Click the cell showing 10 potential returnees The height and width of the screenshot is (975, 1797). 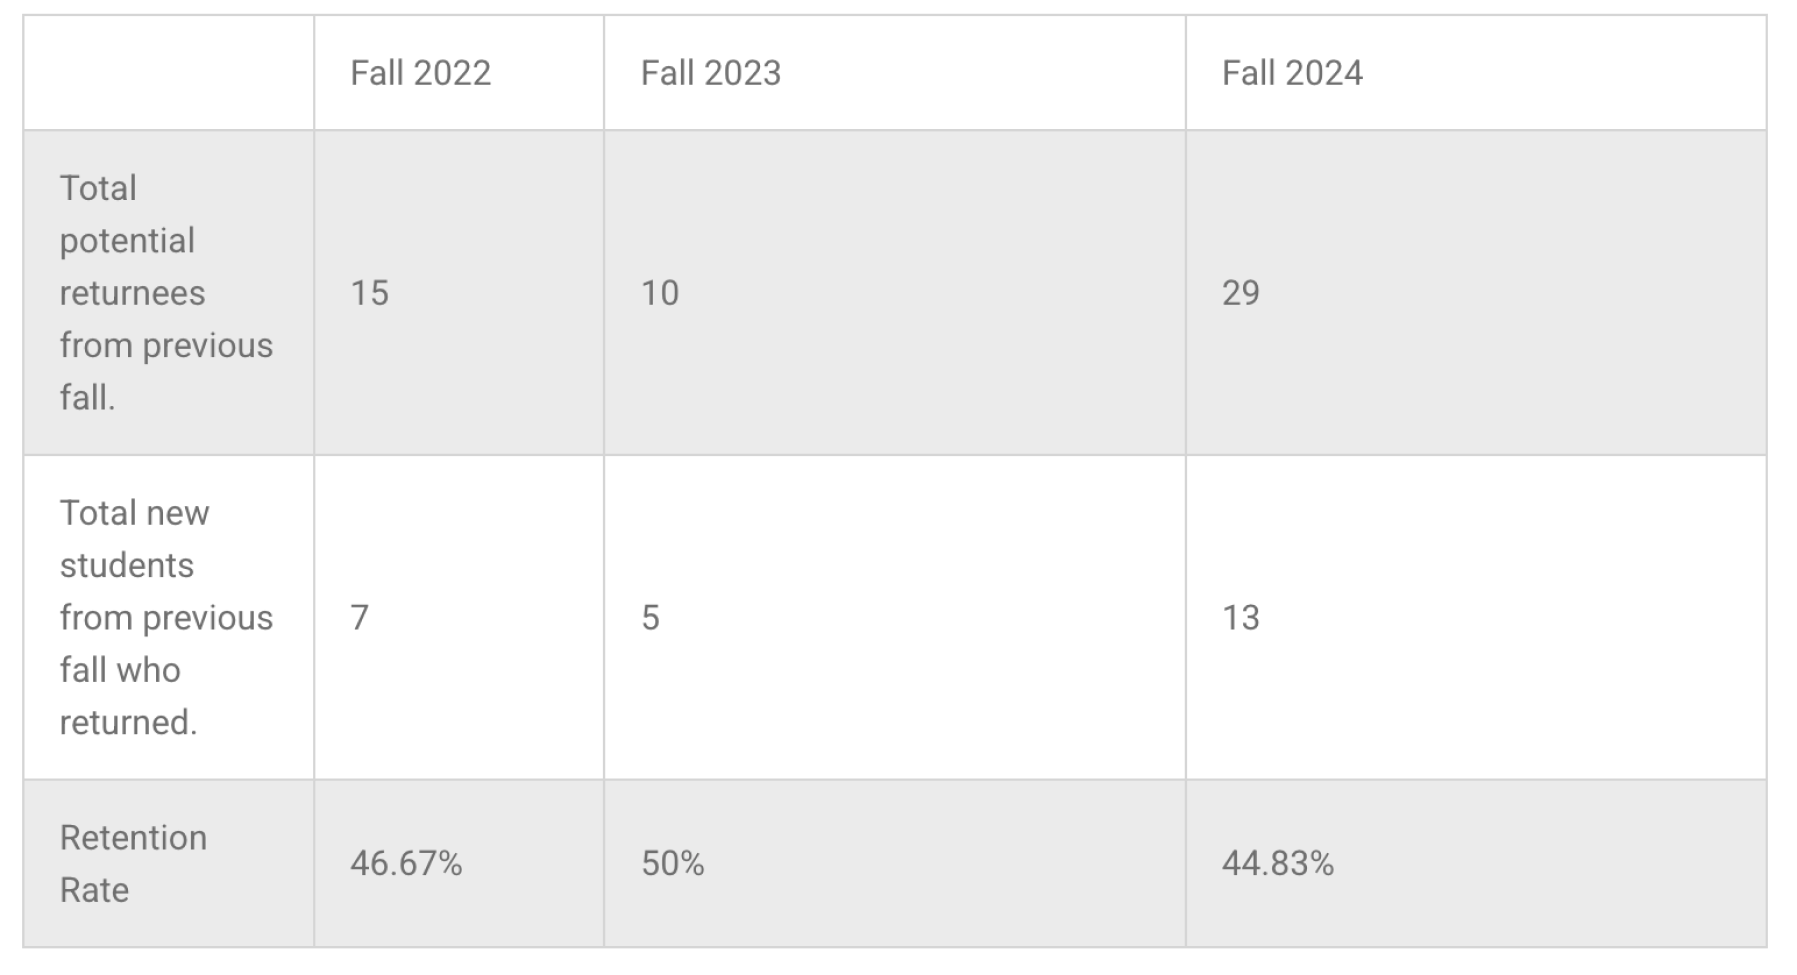(660, 293)
